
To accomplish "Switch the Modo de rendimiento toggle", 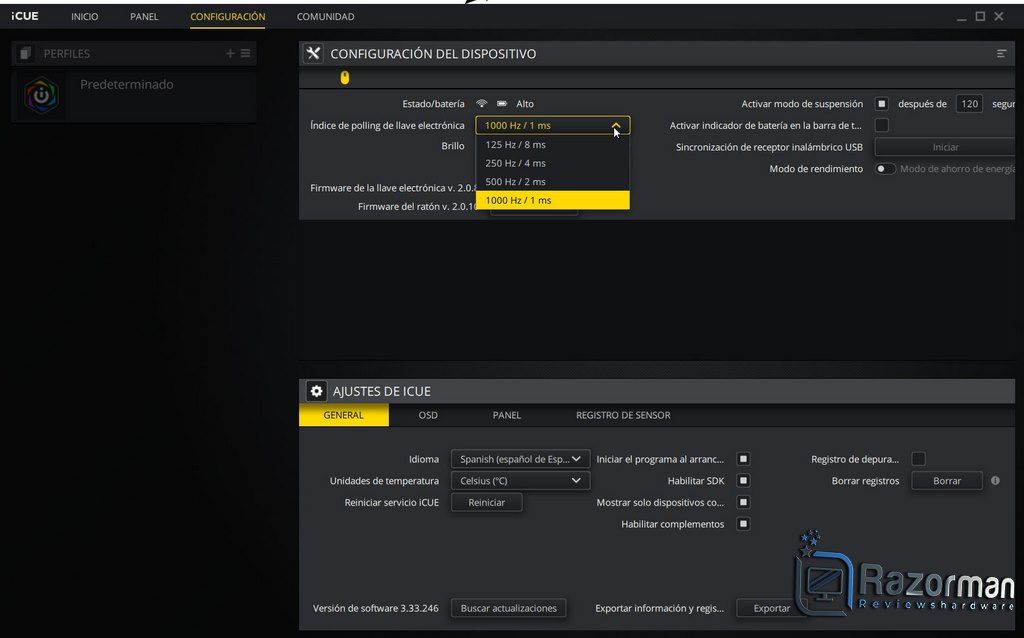I will tap(885, 168).
